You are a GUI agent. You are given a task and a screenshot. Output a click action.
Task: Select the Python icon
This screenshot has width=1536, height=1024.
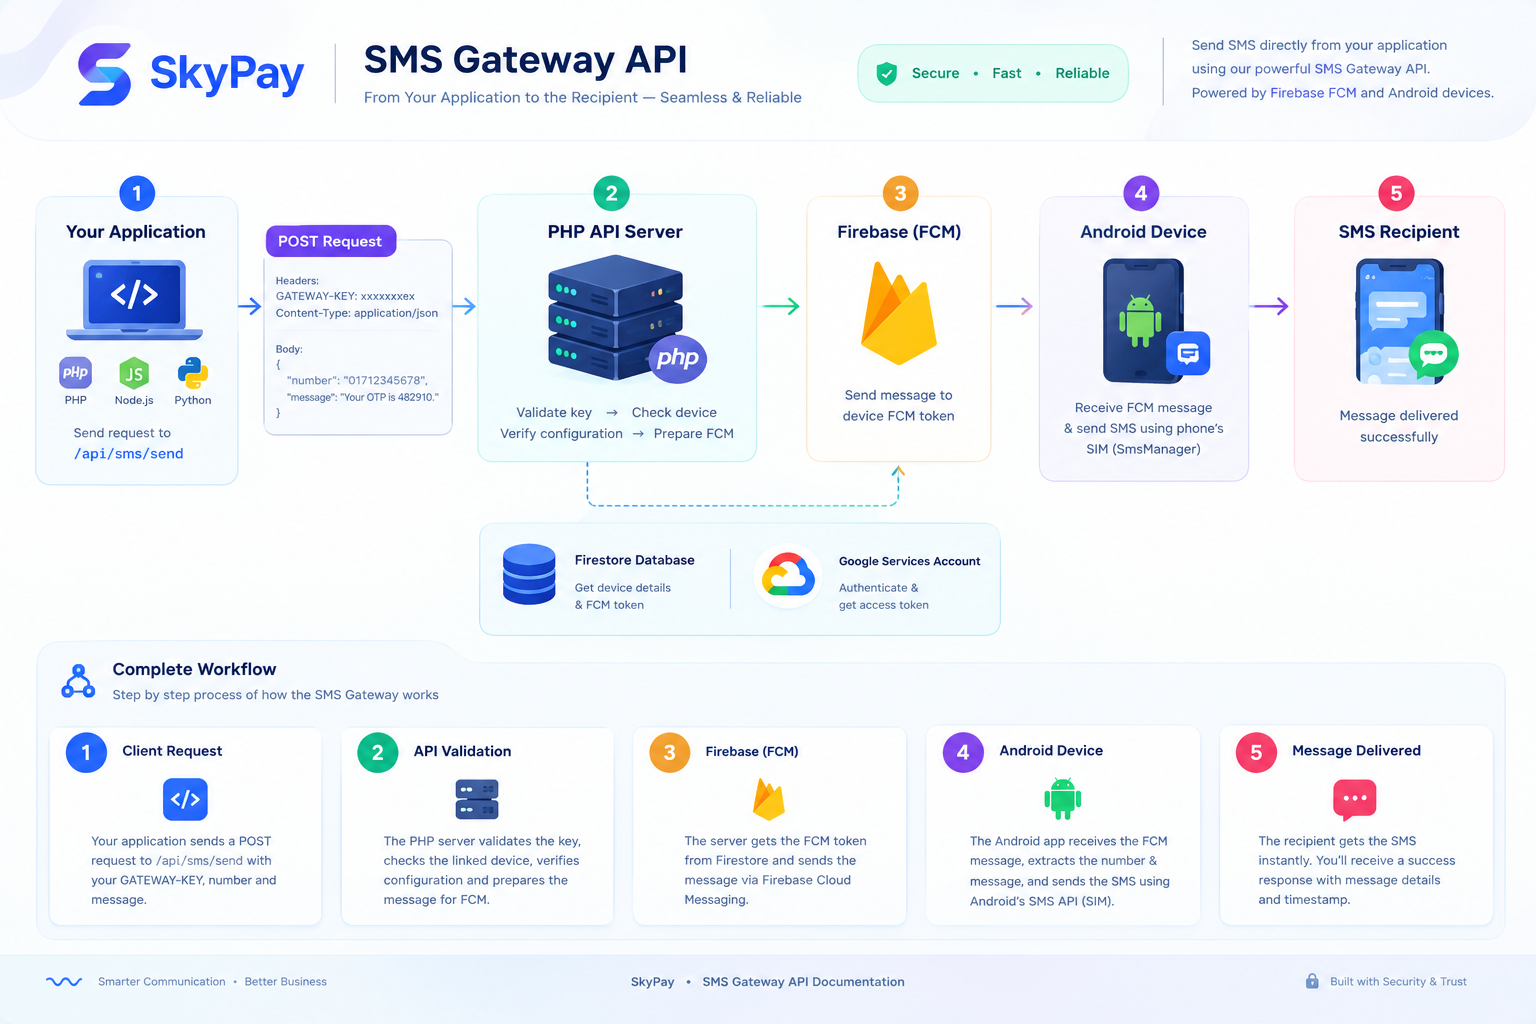(193, 373)
